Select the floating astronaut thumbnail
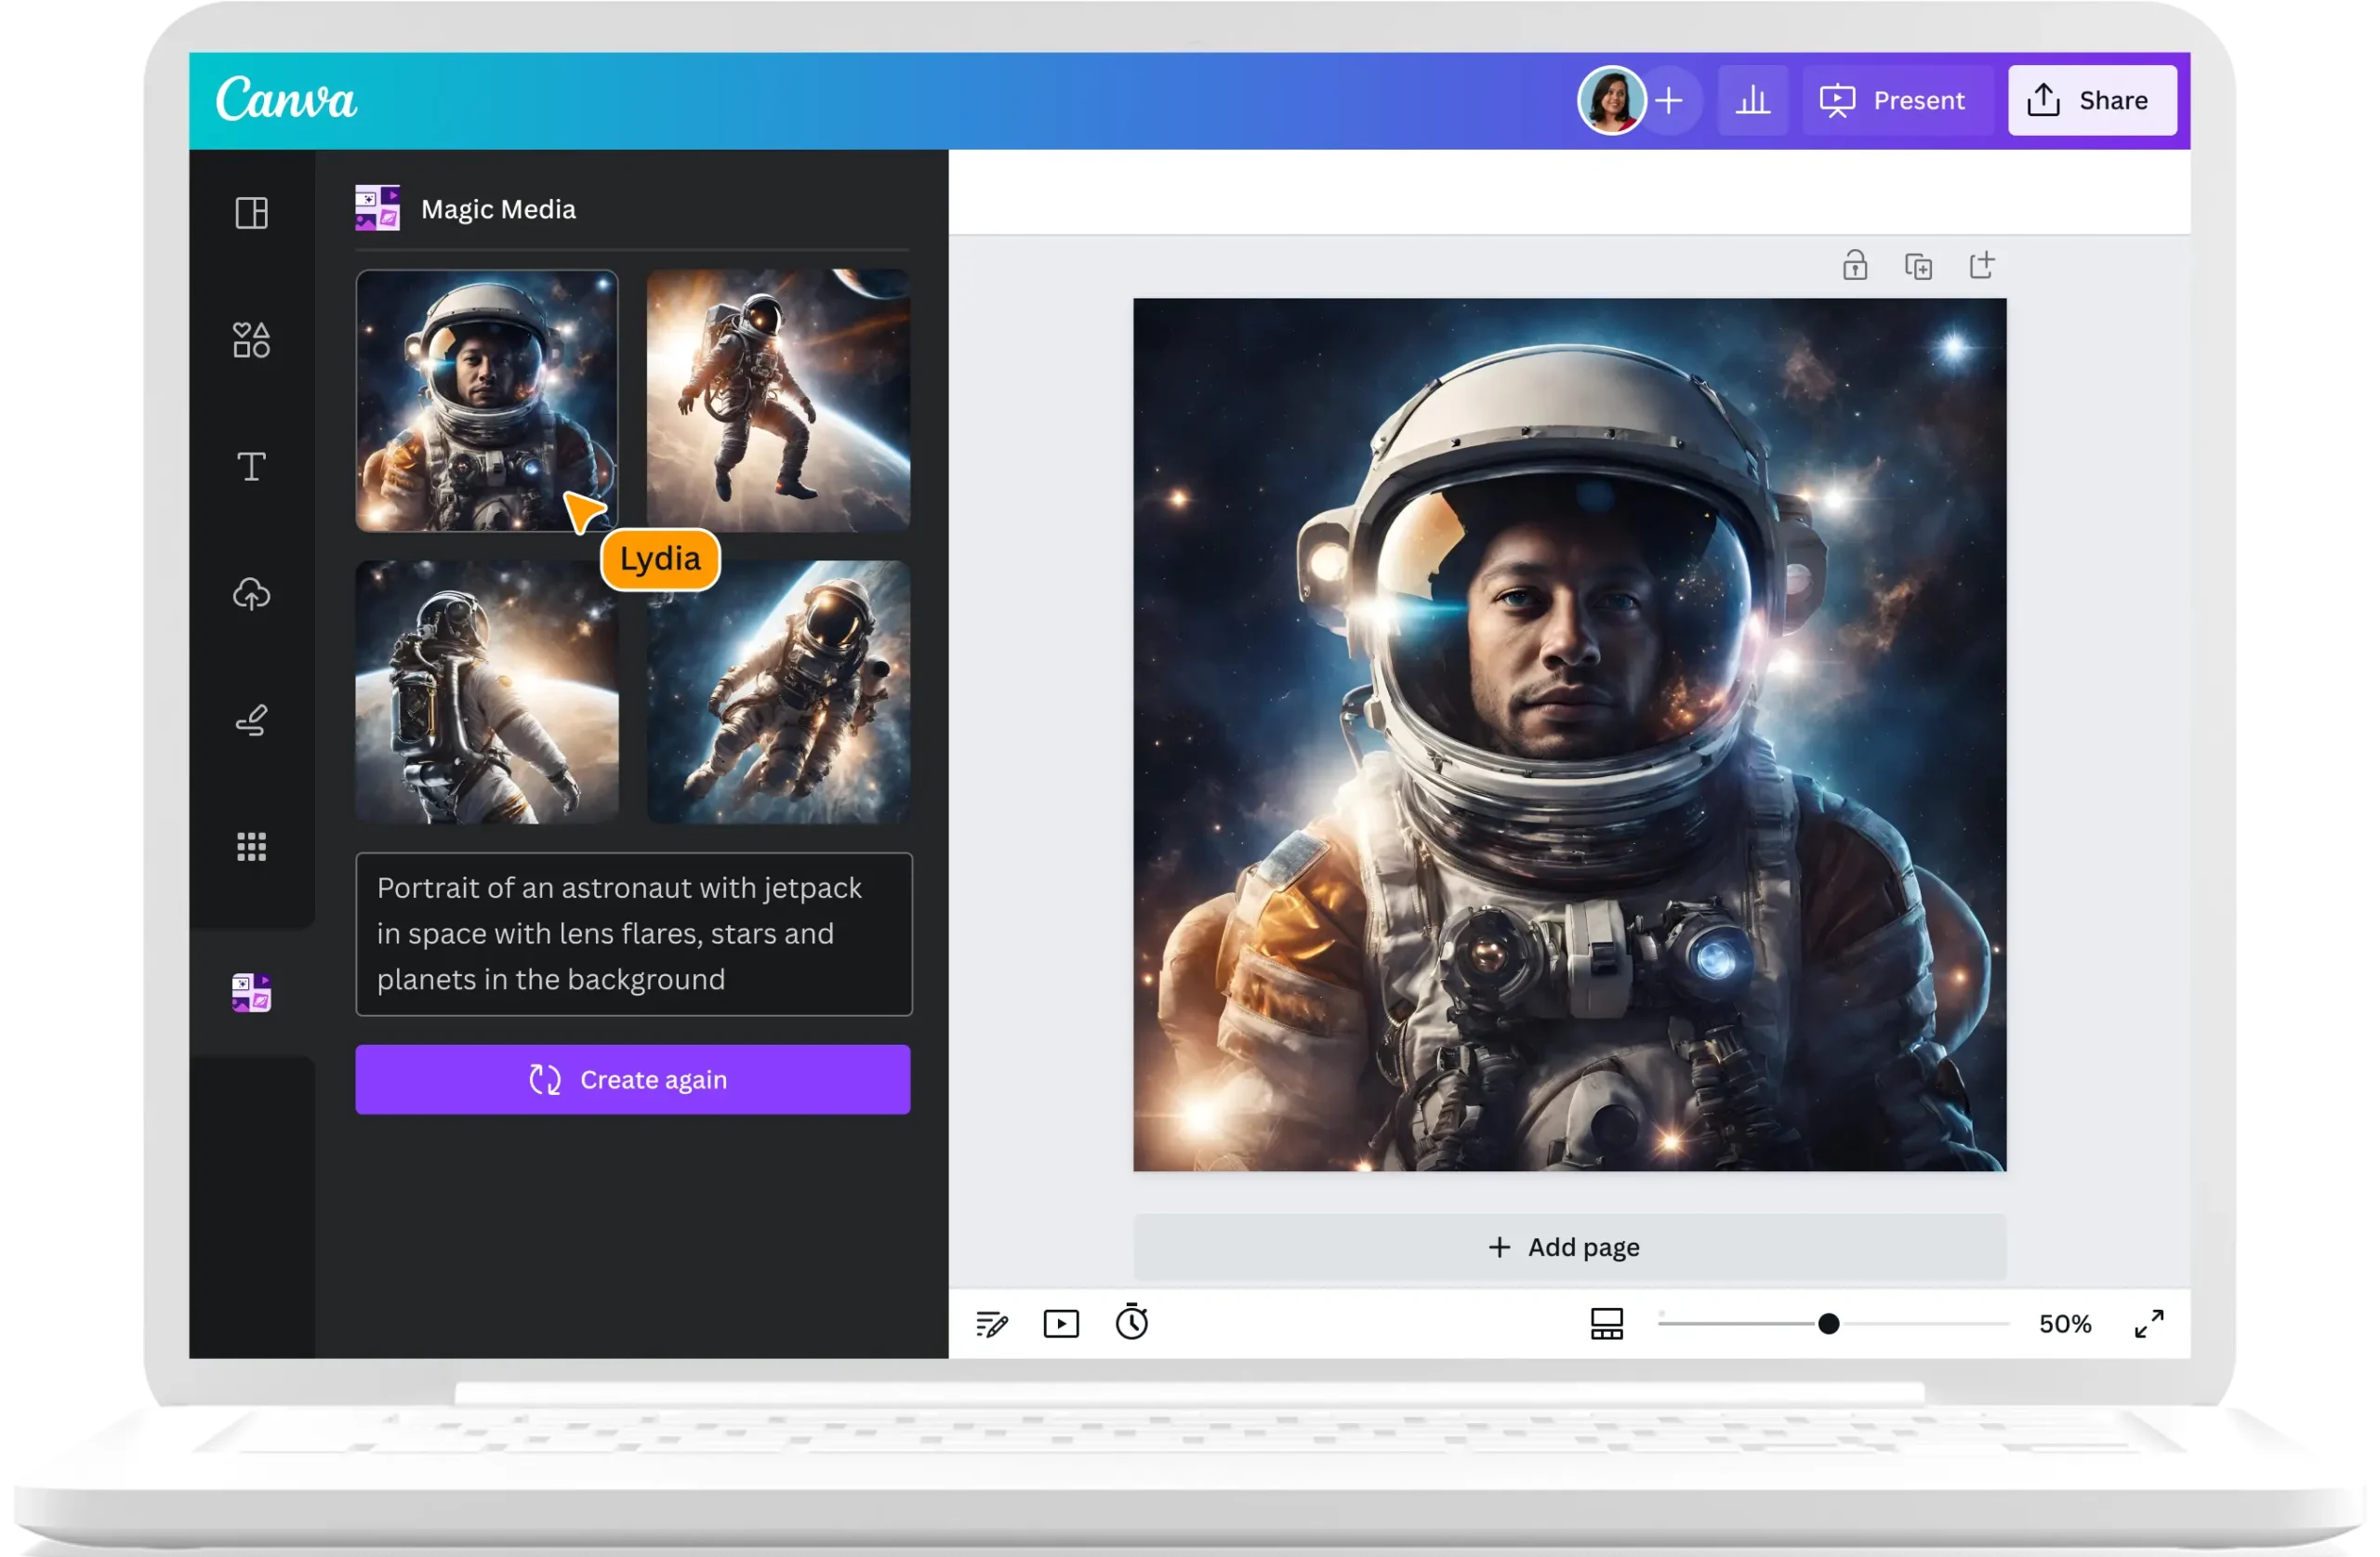The width and height of the screenshot is (2380, 1557). [778, 400]
